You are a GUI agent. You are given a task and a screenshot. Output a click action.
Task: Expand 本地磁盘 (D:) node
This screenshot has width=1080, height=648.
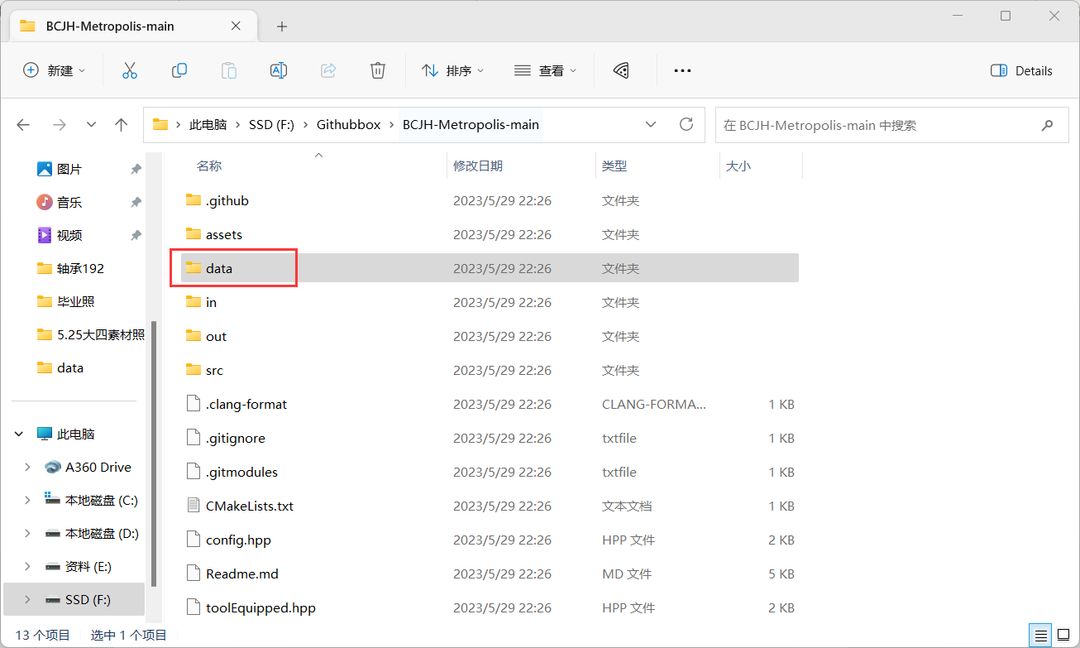coord(27,533)
